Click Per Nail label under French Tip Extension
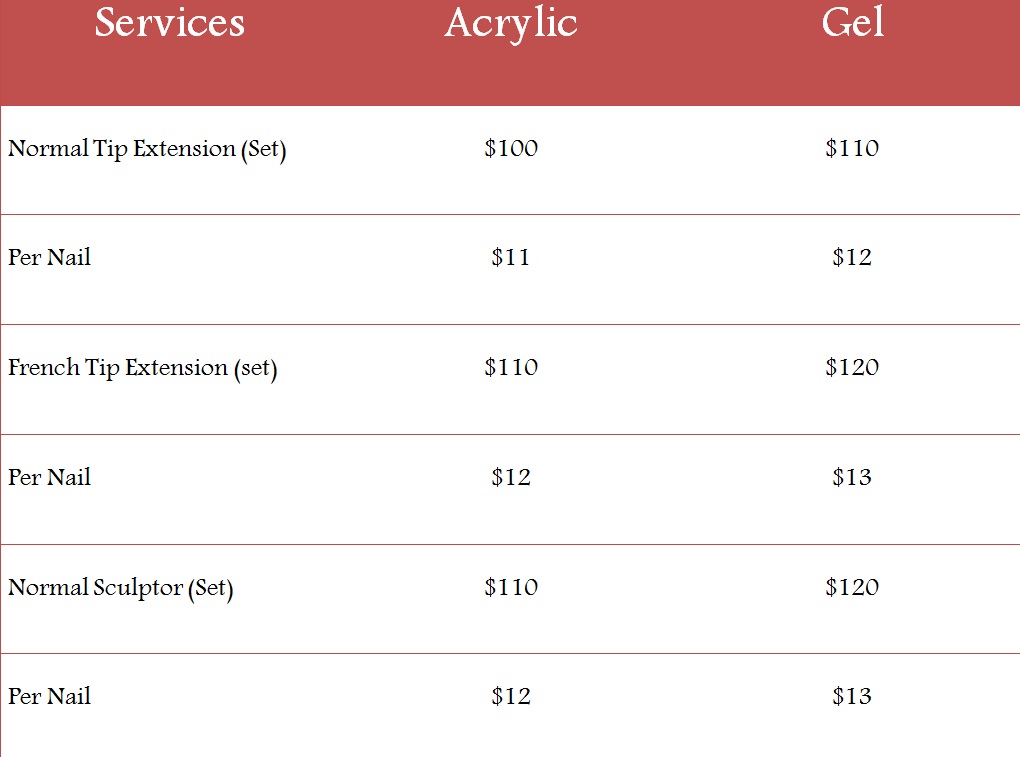 (50, 478)
